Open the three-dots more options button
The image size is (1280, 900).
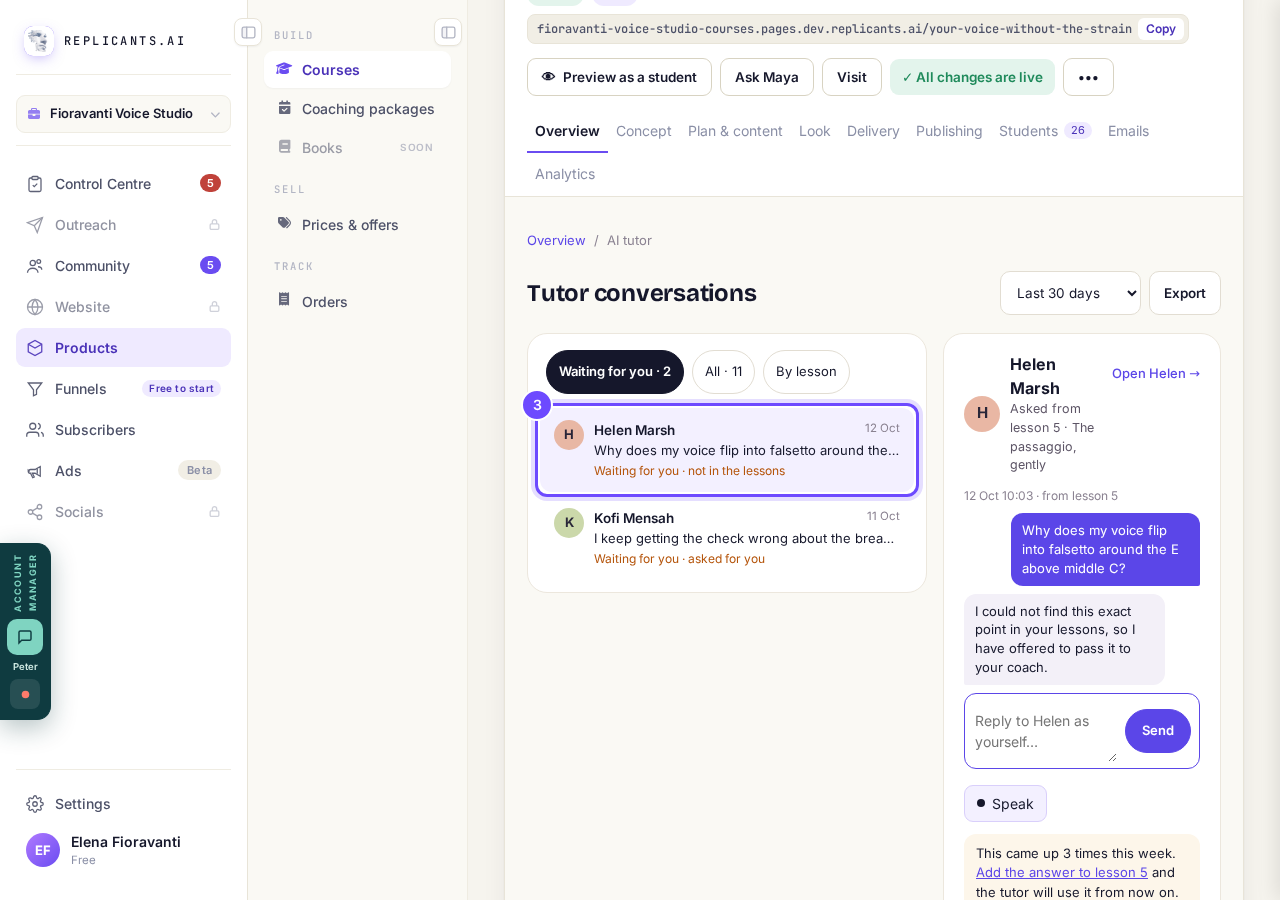click(x=1088, y=77)
